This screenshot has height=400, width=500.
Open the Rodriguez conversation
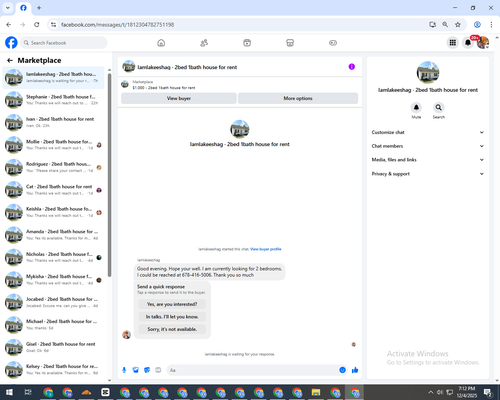[53, 167]
